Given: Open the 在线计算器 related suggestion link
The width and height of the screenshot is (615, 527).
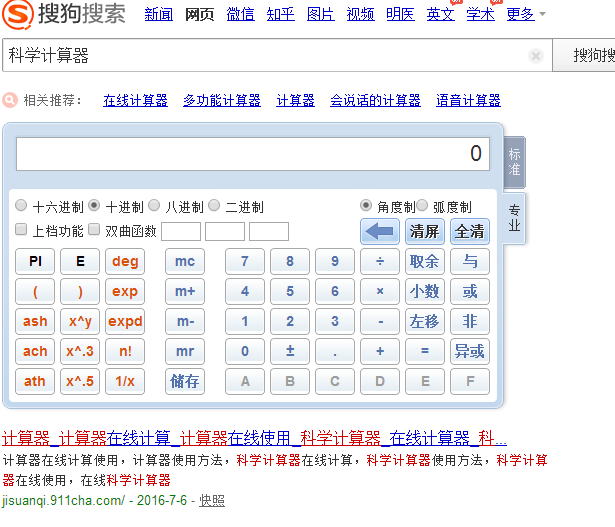Looking at the screenshot, I should [x=135, y=100].
